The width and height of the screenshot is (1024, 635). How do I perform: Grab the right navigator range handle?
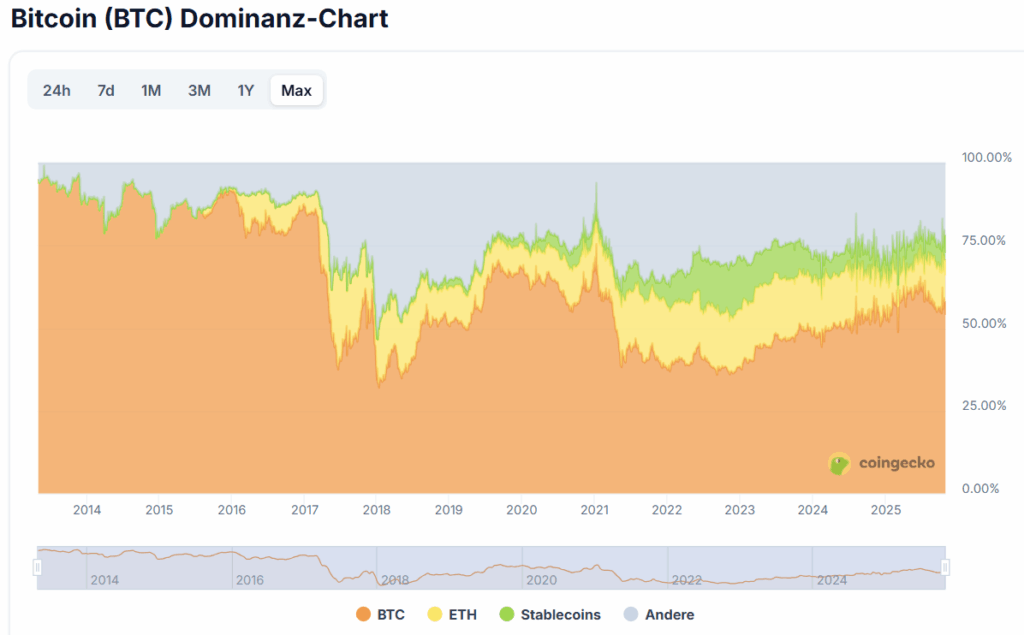click(945, 567)
